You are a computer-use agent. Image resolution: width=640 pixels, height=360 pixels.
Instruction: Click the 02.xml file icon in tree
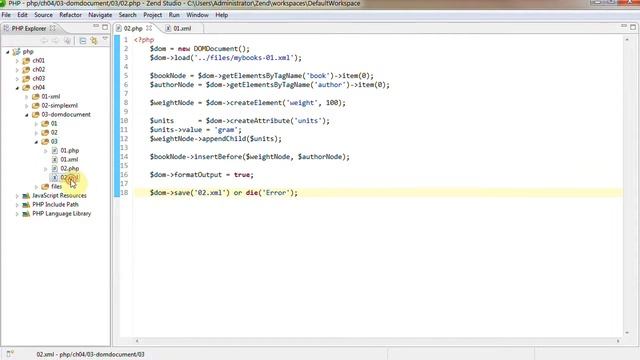click(55, 178)
